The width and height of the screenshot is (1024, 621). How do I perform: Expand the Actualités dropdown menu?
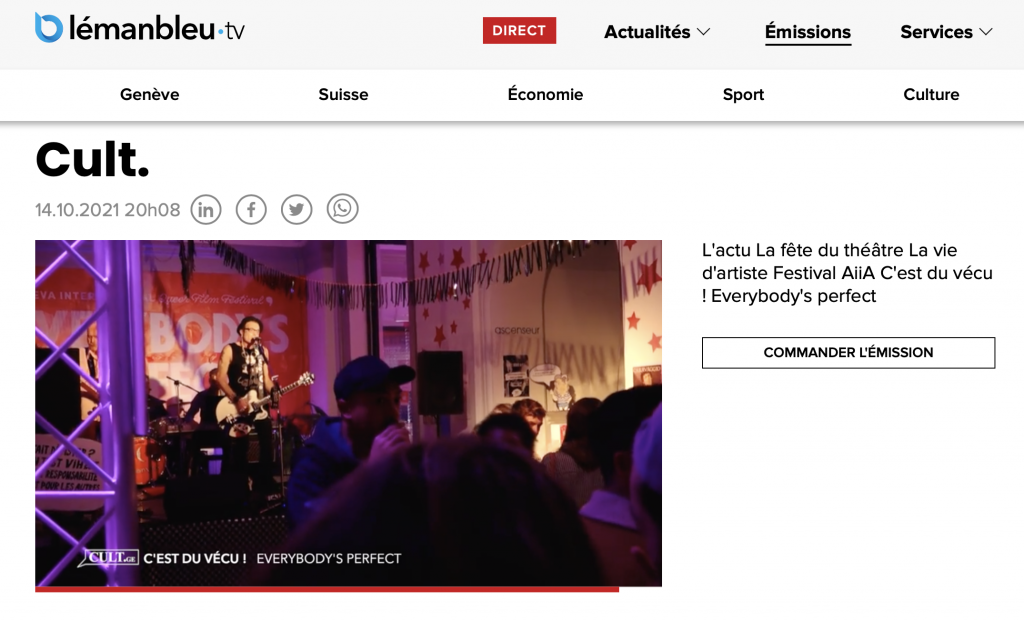[x=656, y=32]
